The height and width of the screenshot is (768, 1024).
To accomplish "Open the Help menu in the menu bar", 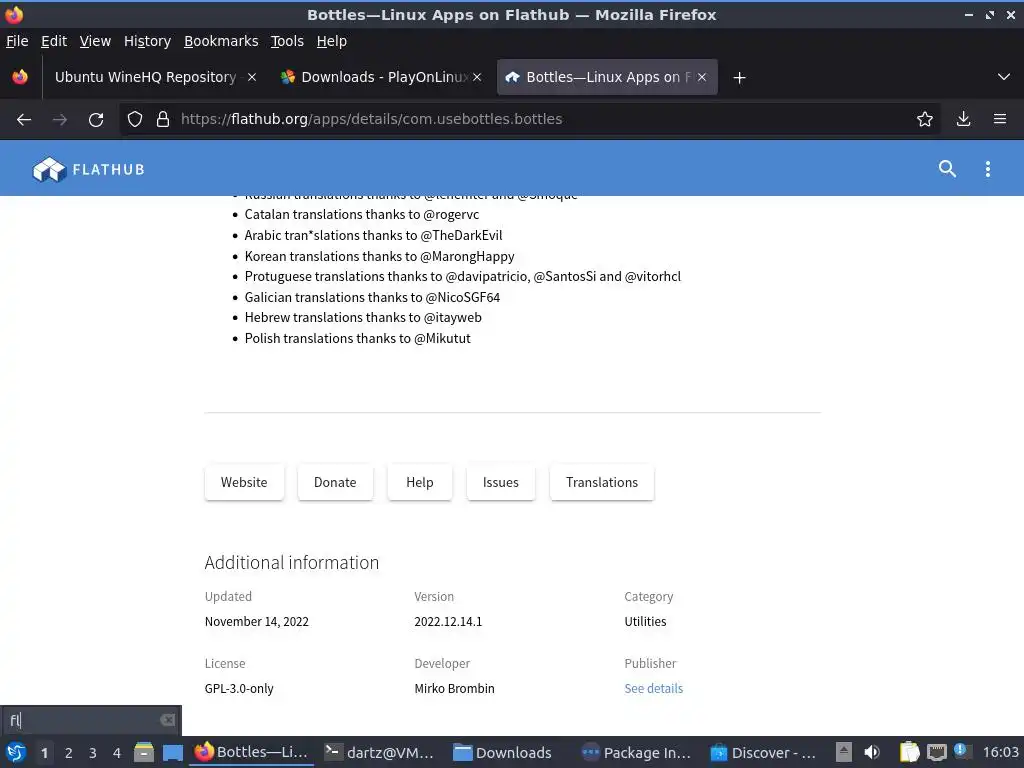I will pyautogui.click(x=332, y=41).
